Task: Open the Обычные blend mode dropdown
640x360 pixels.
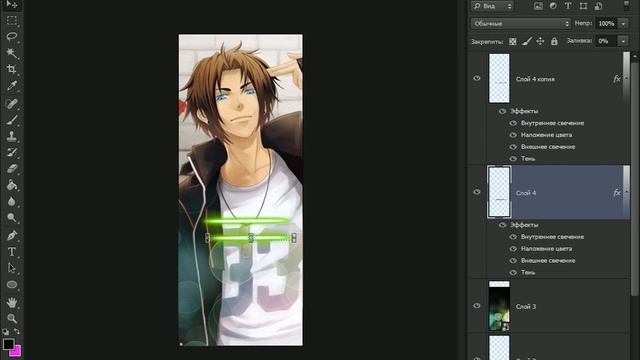Action: point(520,24)
